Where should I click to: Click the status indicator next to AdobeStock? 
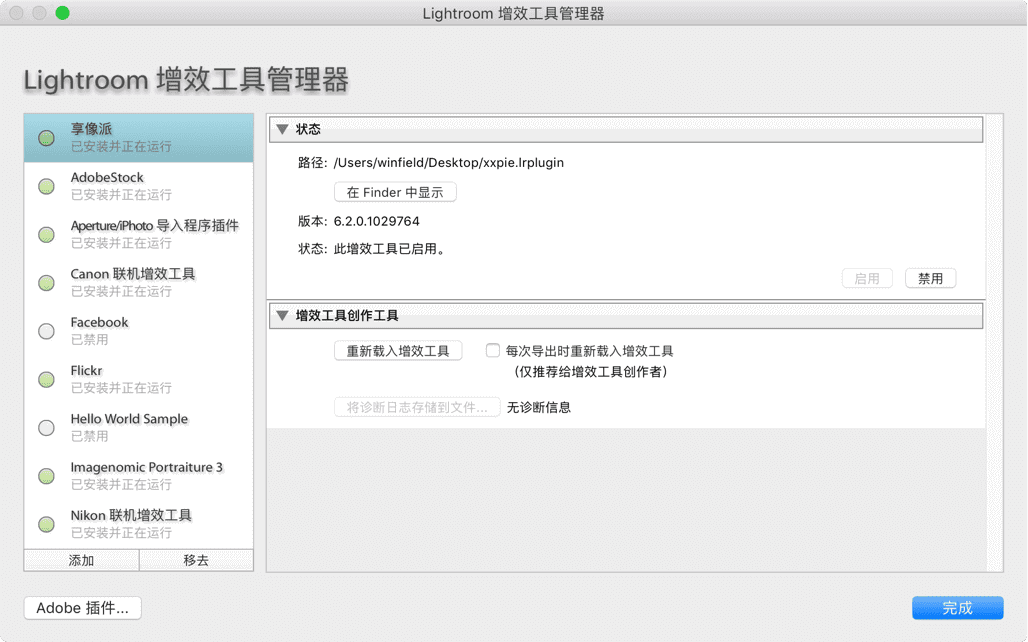[46, 186]
